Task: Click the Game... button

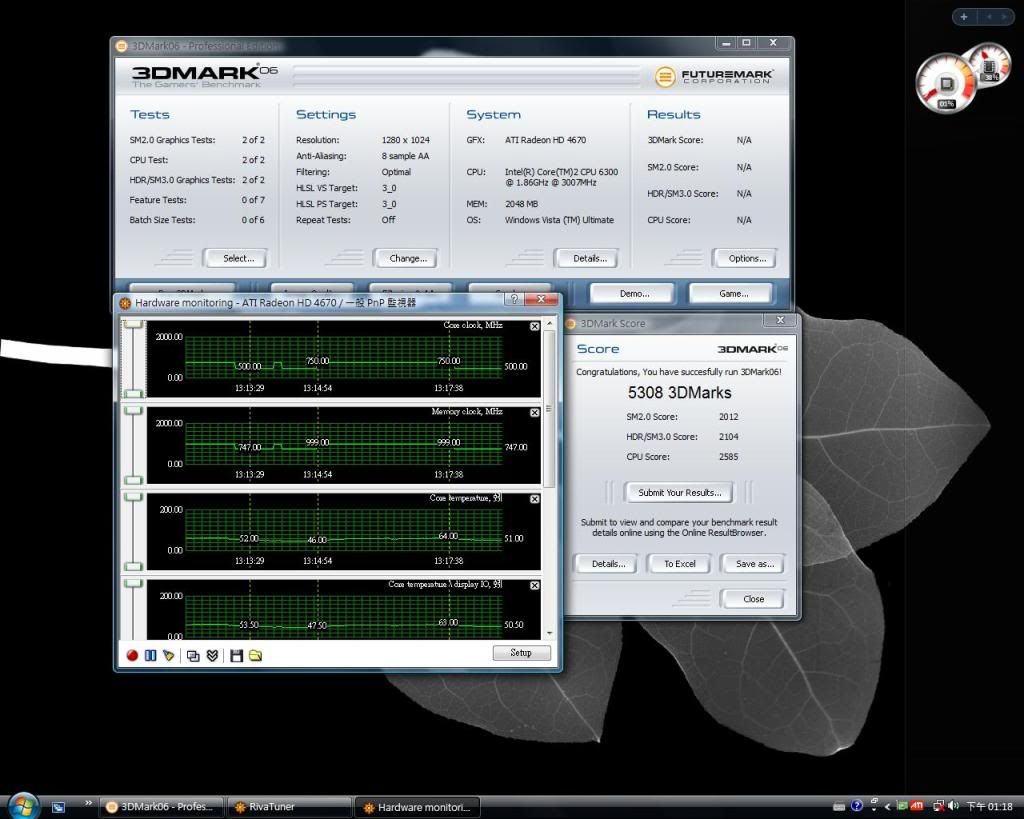Action: [x=731, y=294]
